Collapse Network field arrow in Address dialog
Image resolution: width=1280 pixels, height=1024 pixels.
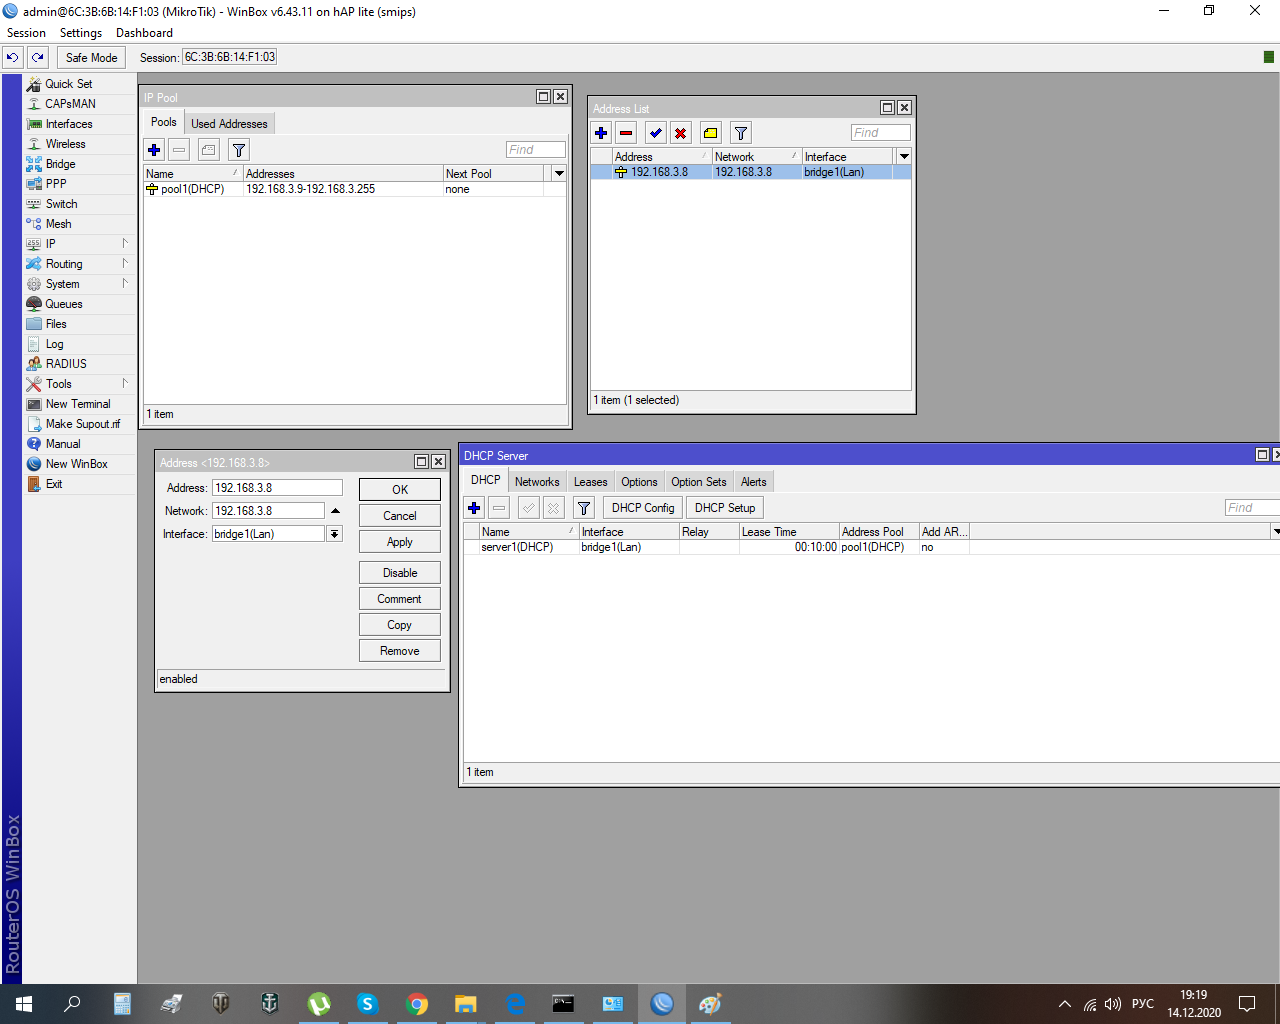point(335,511)
